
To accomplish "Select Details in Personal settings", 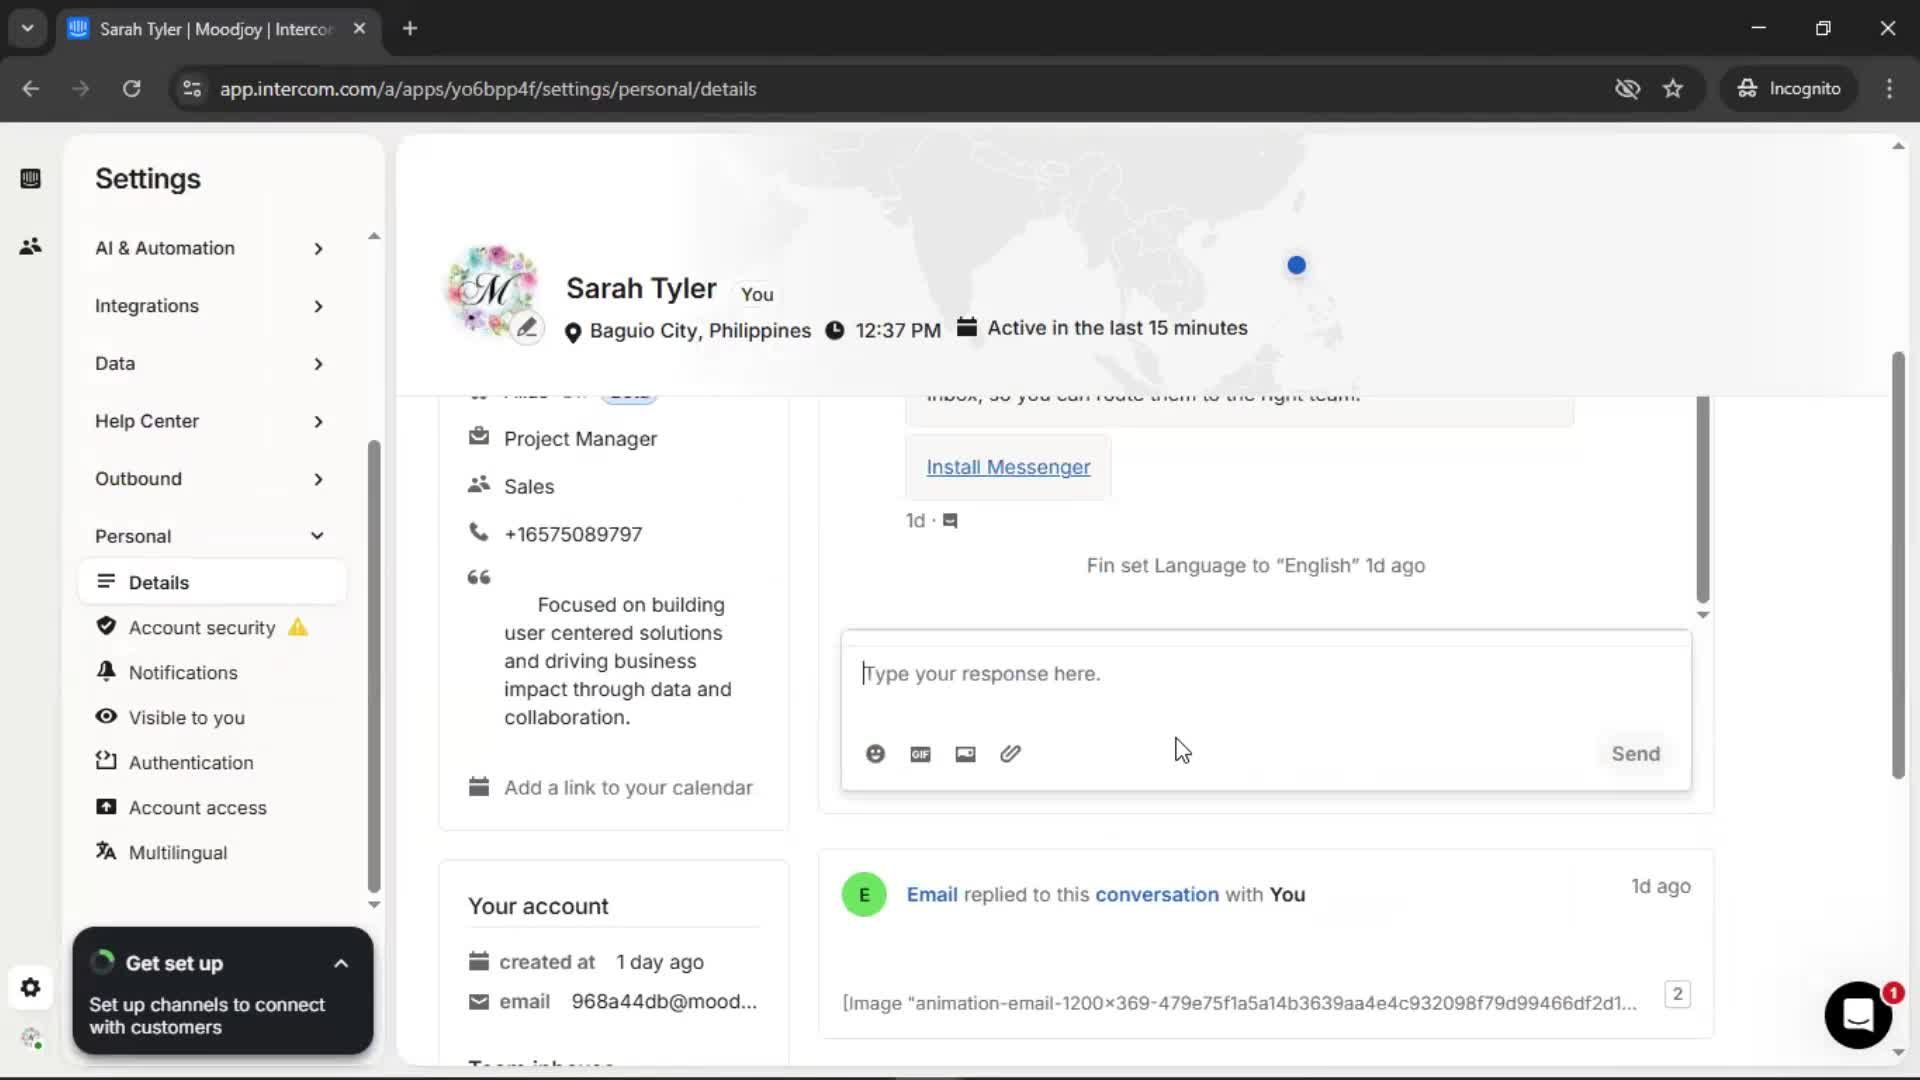I will tap(212, 582).
